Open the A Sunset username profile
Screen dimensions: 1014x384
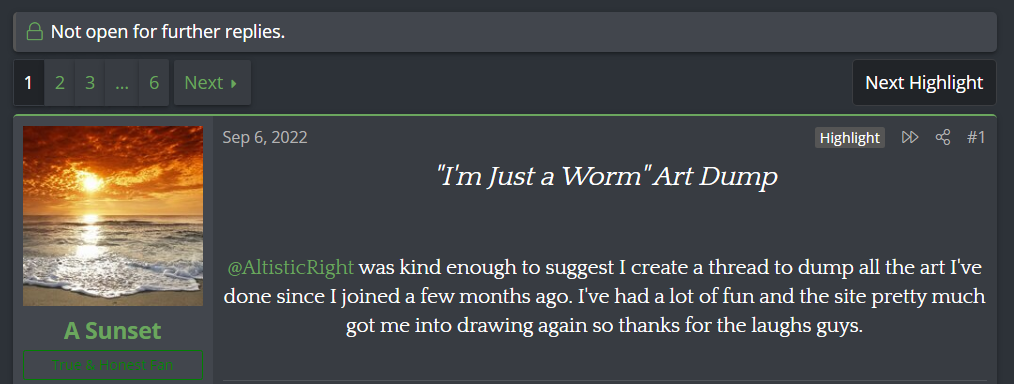point(113,330)
